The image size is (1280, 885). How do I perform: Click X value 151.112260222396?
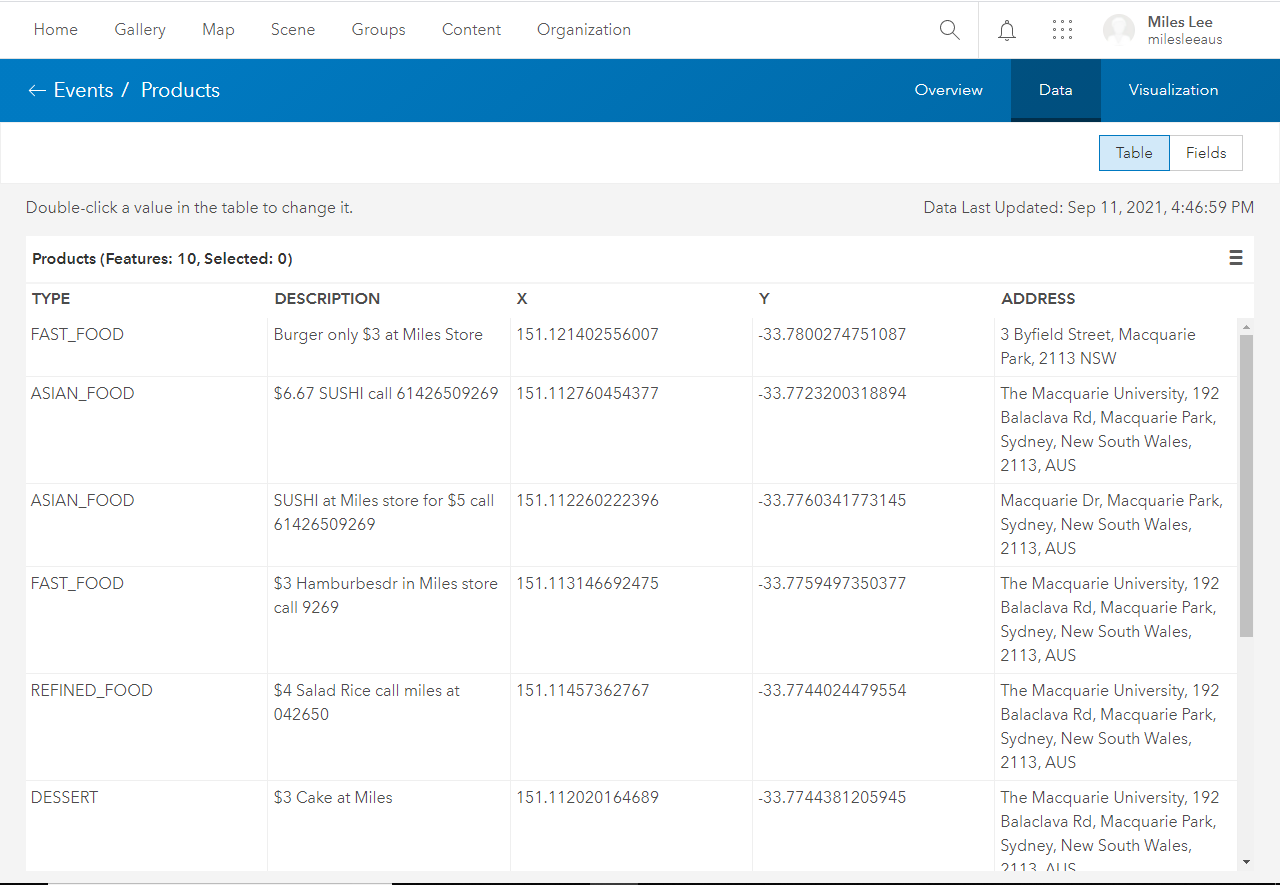click(587, 500)
